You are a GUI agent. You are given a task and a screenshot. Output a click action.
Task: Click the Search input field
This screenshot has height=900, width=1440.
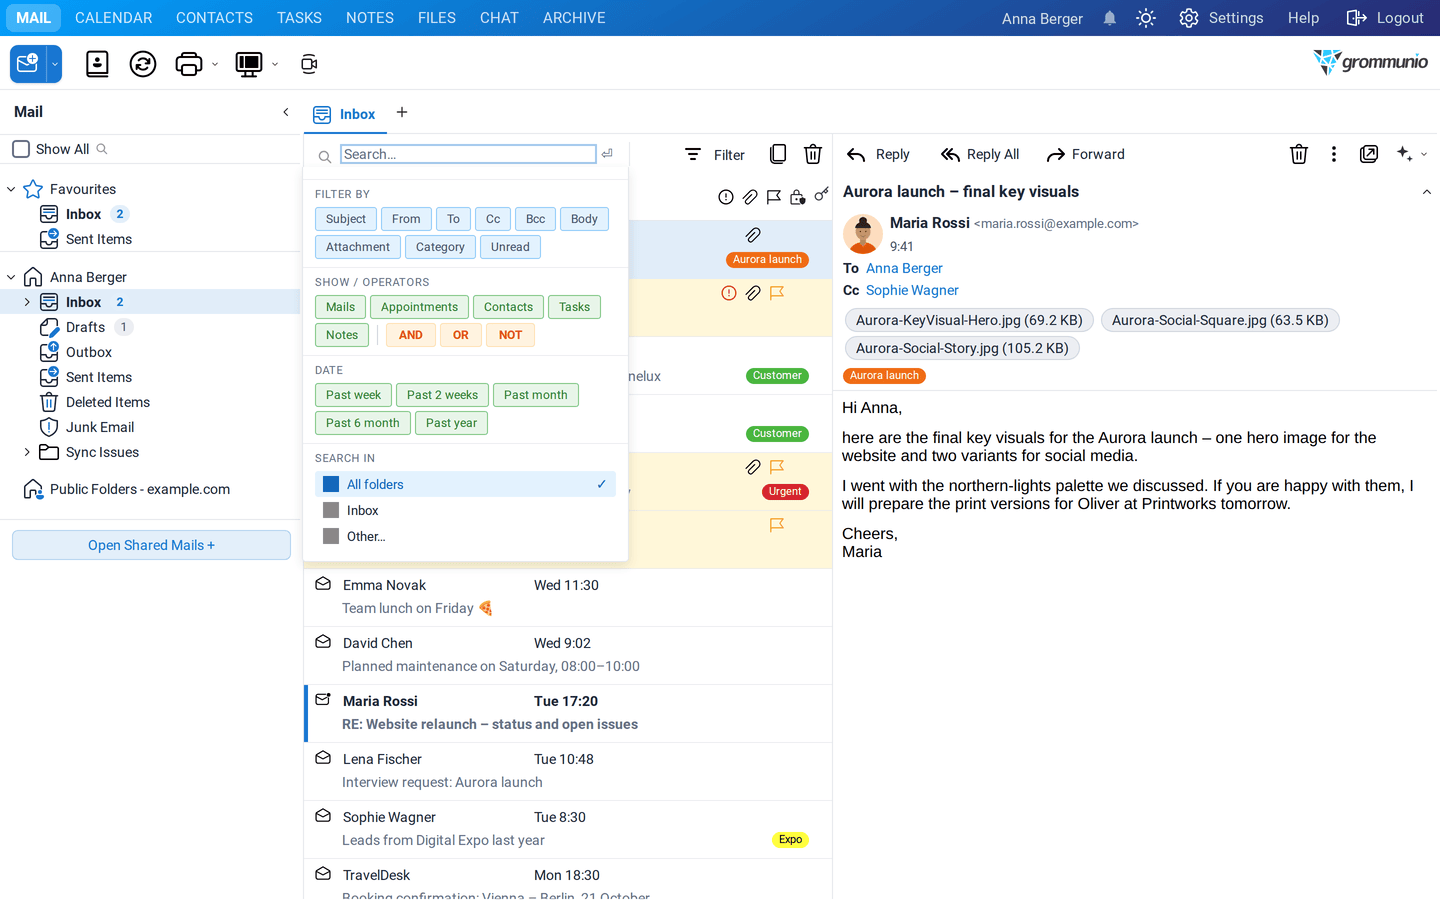point(468,154)
